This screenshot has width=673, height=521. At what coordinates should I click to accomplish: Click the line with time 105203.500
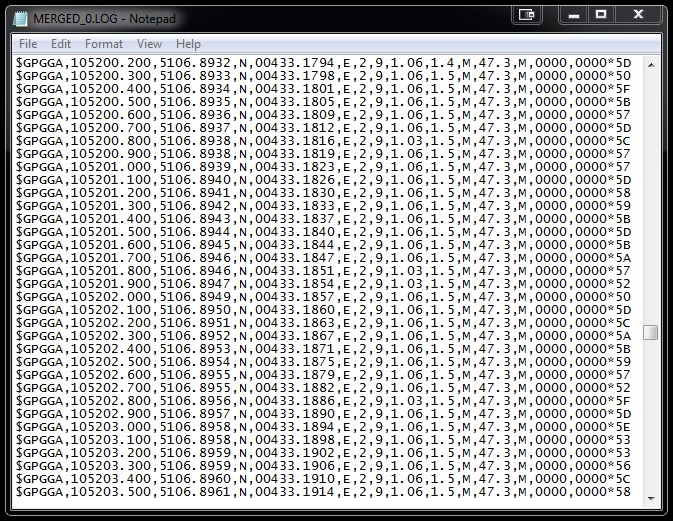(x=324, y=492)
